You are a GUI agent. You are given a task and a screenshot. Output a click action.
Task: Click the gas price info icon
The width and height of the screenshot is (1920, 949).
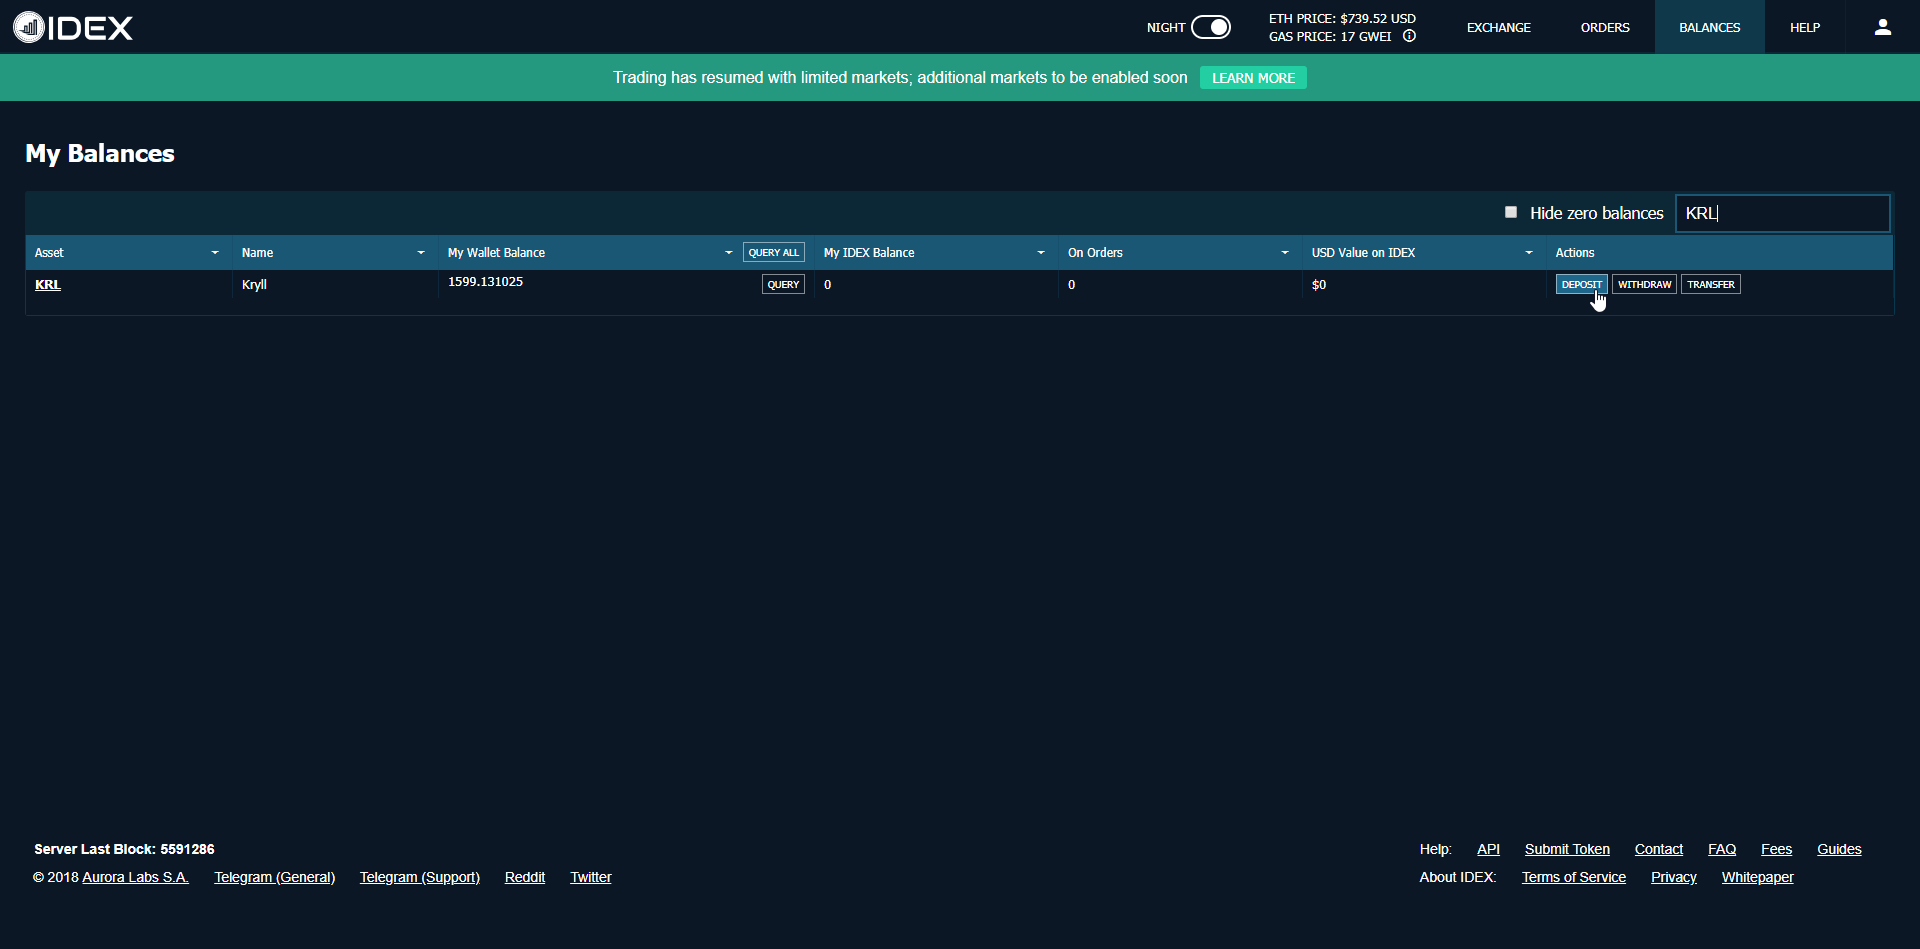point(1409,36)
